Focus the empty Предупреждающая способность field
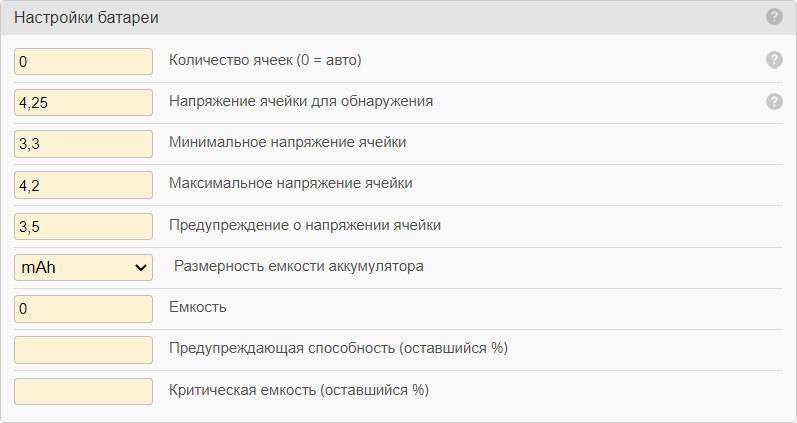The image size is (797, 423). 83,349
